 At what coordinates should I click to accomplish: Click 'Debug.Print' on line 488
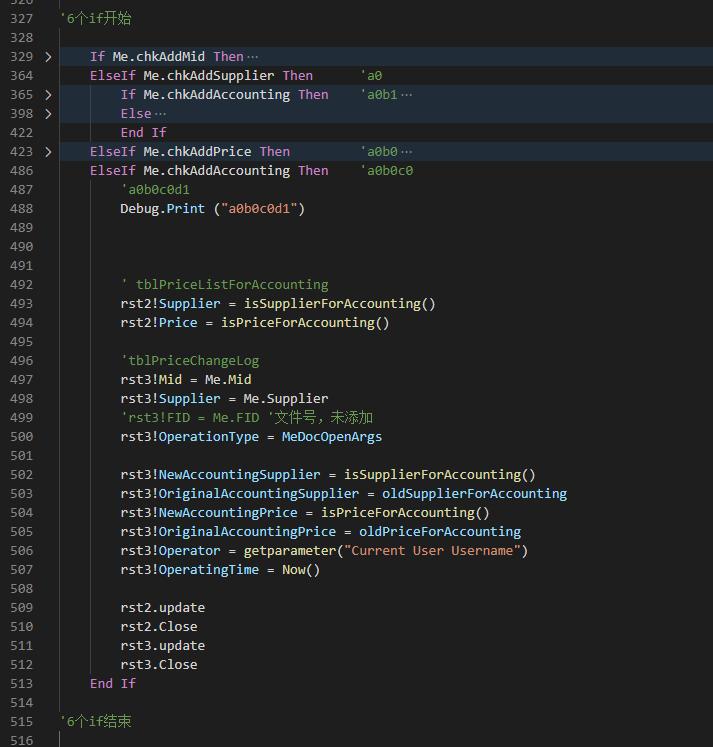(162, 209)
